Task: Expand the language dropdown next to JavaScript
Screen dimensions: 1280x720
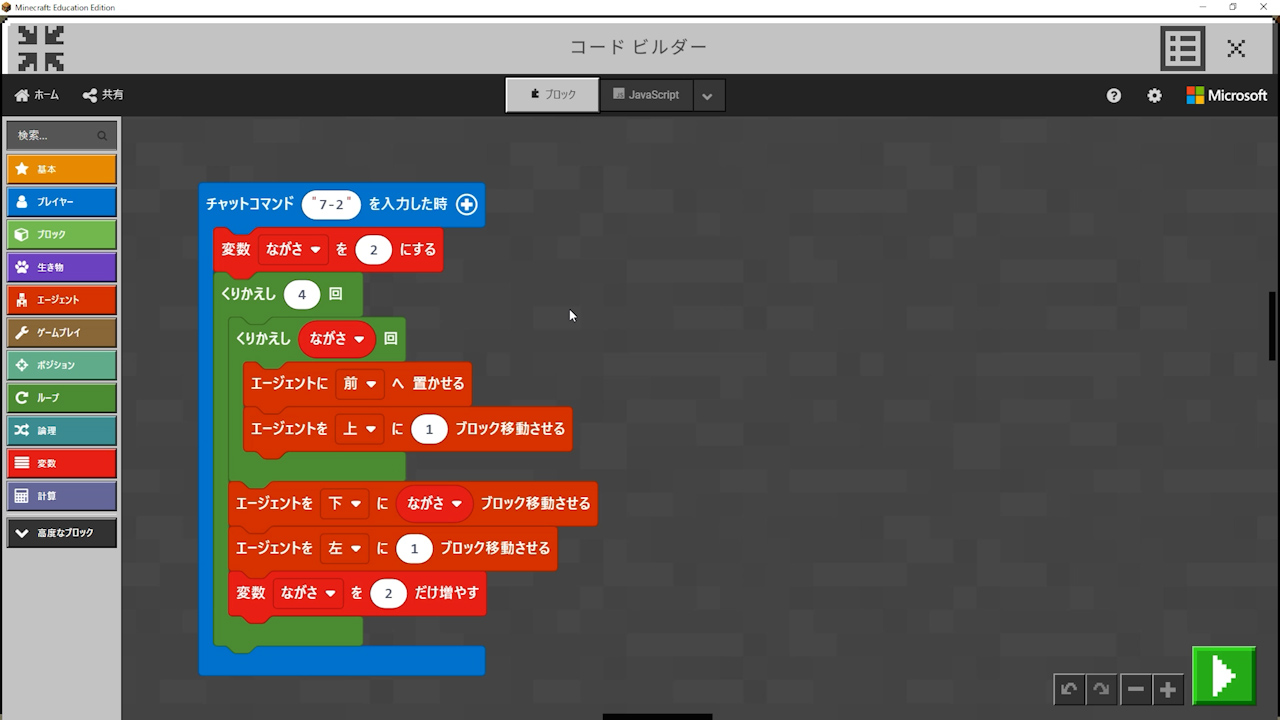Action: click(x=708, y=96)
